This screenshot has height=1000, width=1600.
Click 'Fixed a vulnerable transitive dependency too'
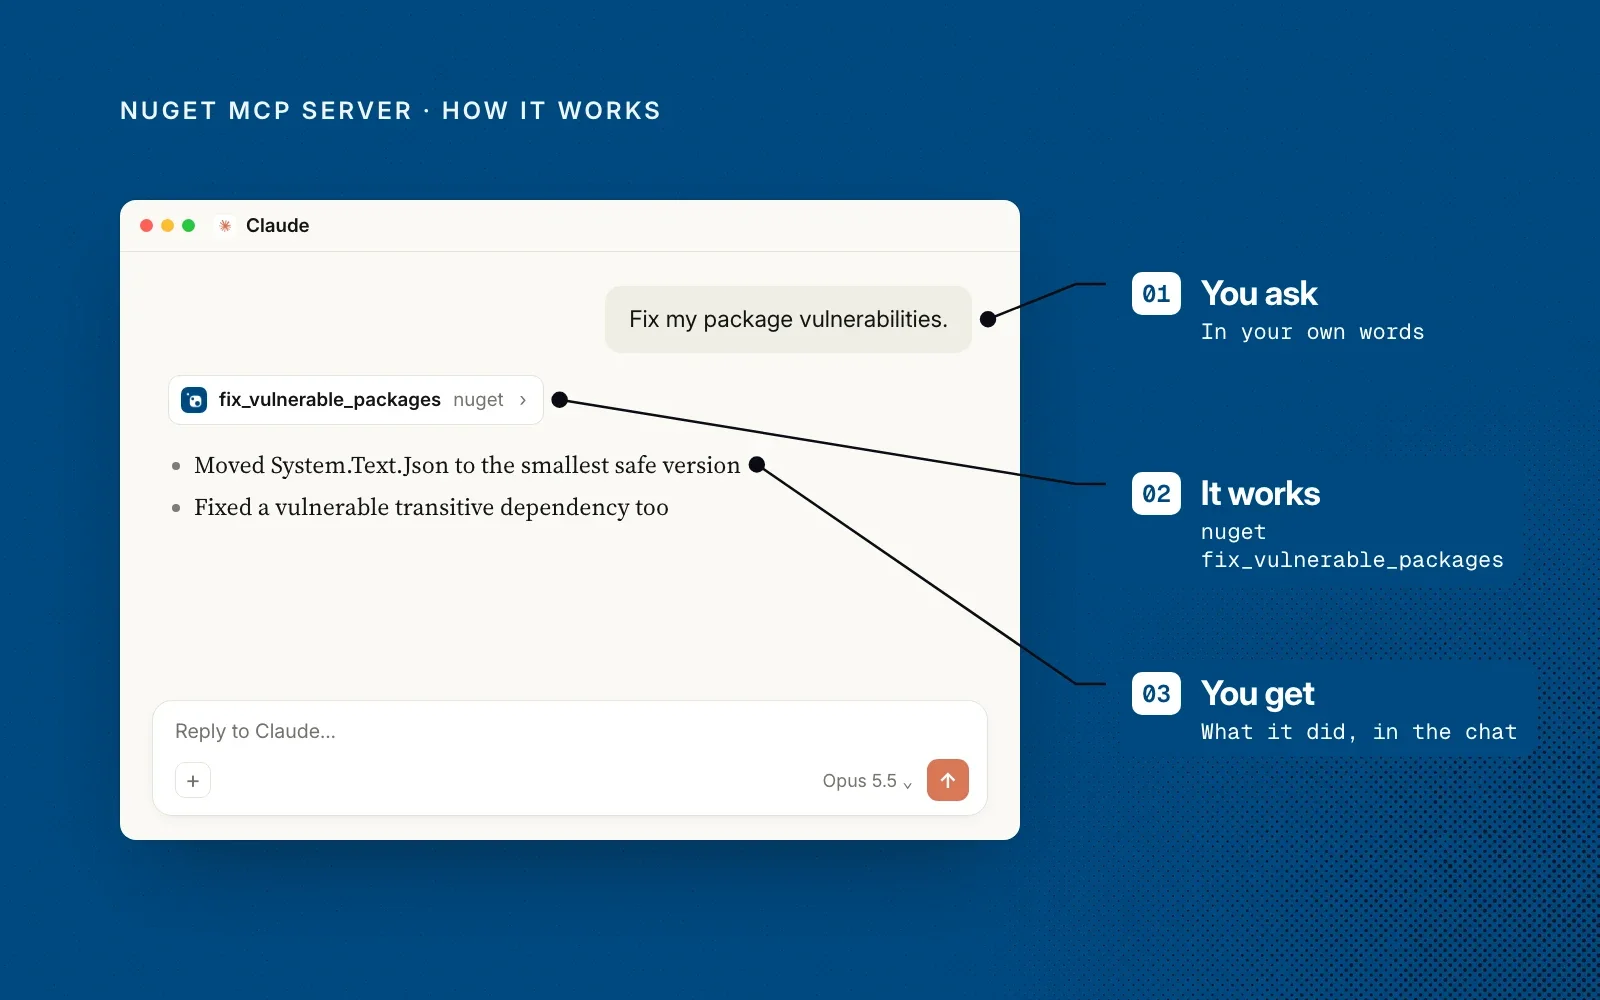point(431,507)
